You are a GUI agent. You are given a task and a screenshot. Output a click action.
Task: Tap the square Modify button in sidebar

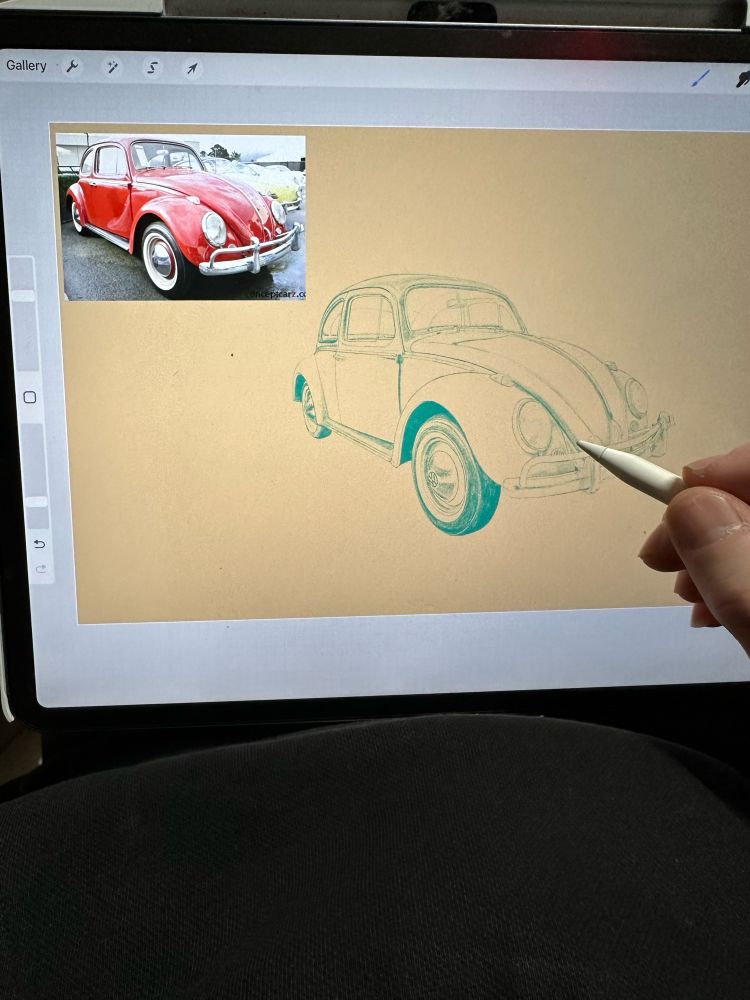tap(29, 397)
